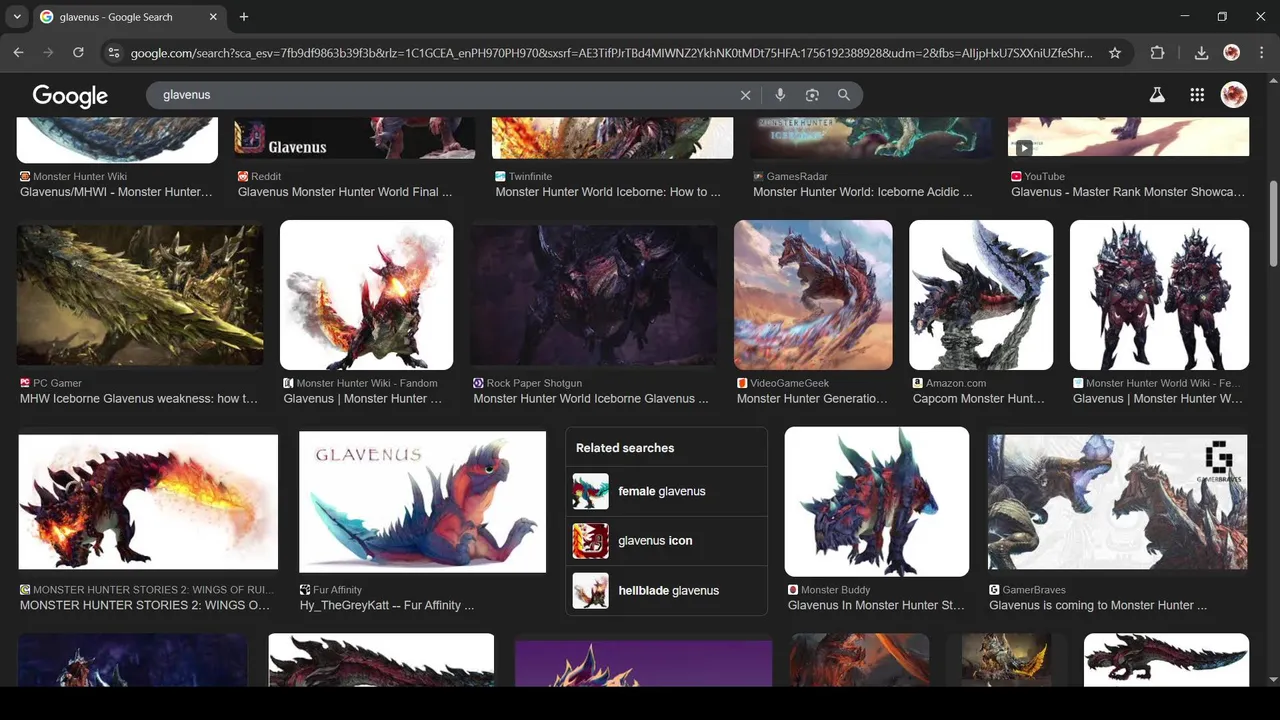Open Fur Affinity Glavenus drawing

[x=423, y=502]
